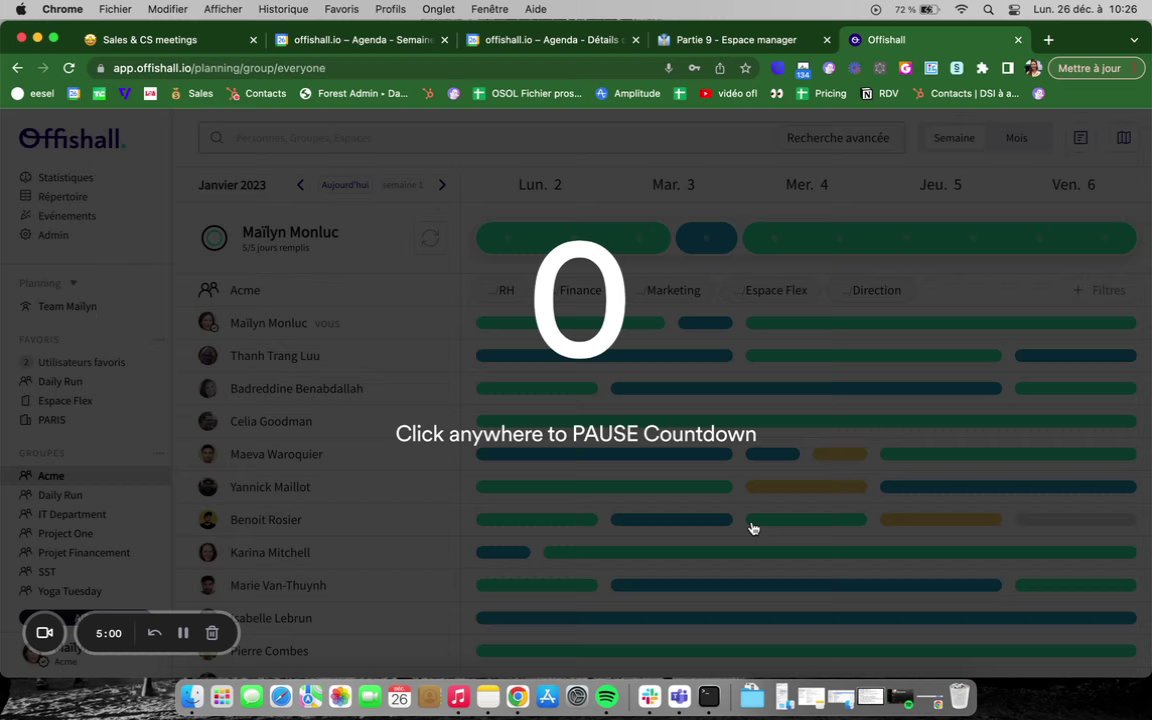Viewport: 1152px width, 720px height.
Task: Open the Pricing bookmark
Action: (822, 93)
